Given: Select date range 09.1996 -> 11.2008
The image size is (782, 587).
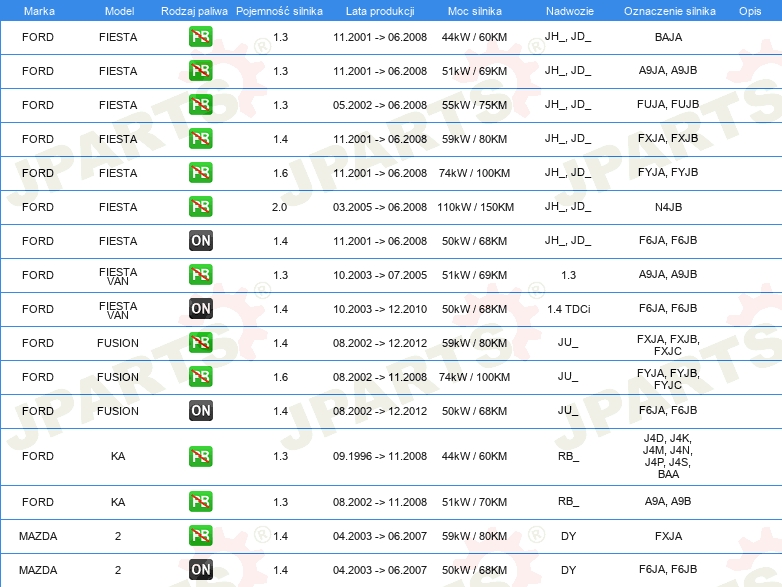Looking at the screenshot, I should pos(380,456).
